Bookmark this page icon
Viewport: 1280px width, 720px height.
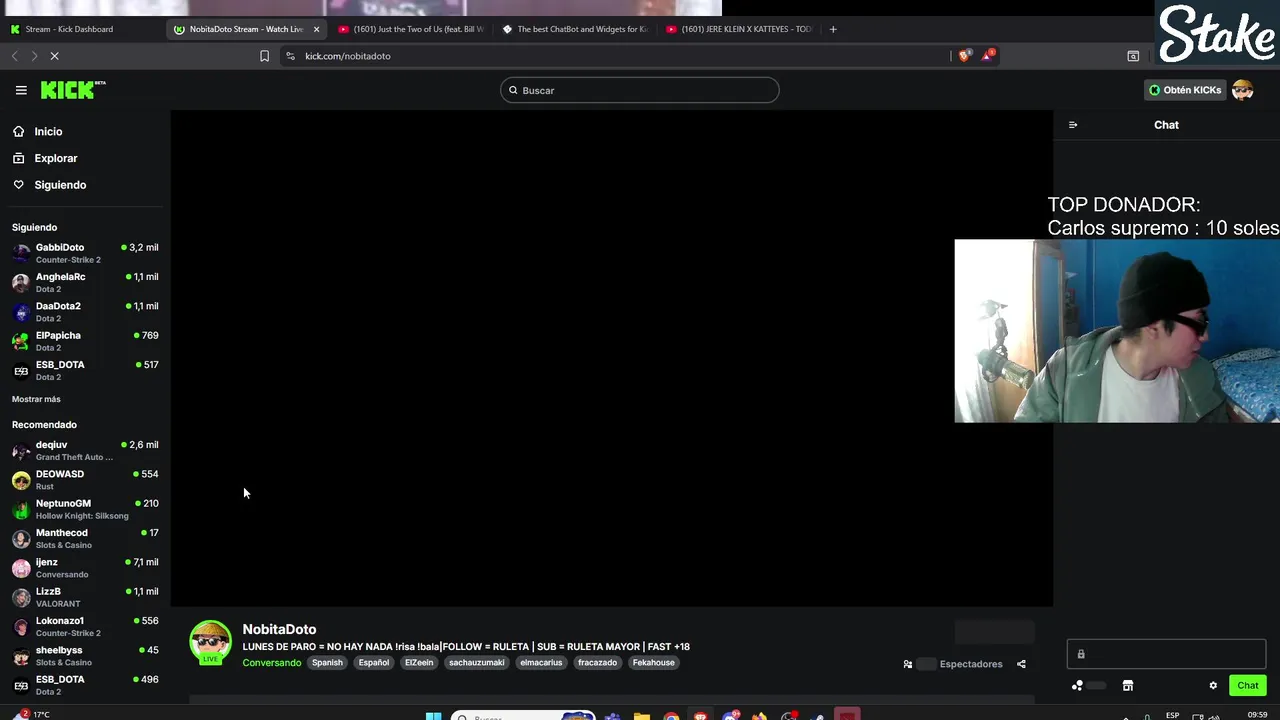[x=264, y=56]
